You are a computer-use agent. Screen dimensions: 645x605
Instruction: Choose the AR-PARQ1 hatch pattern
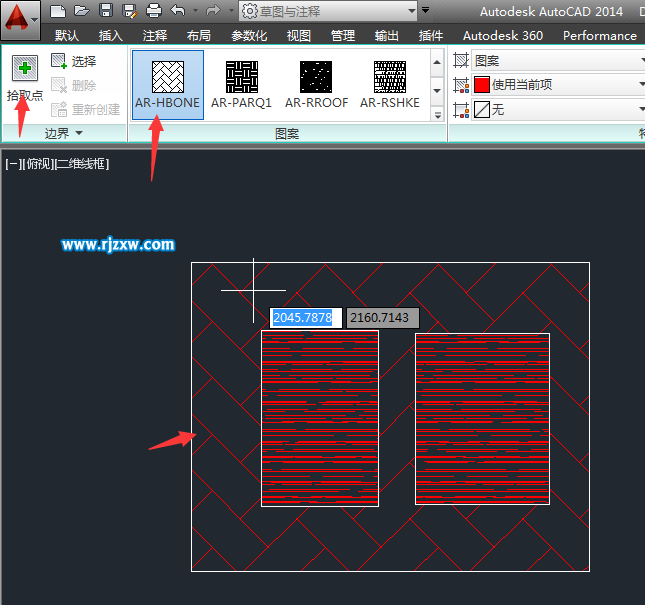point(241,84)
